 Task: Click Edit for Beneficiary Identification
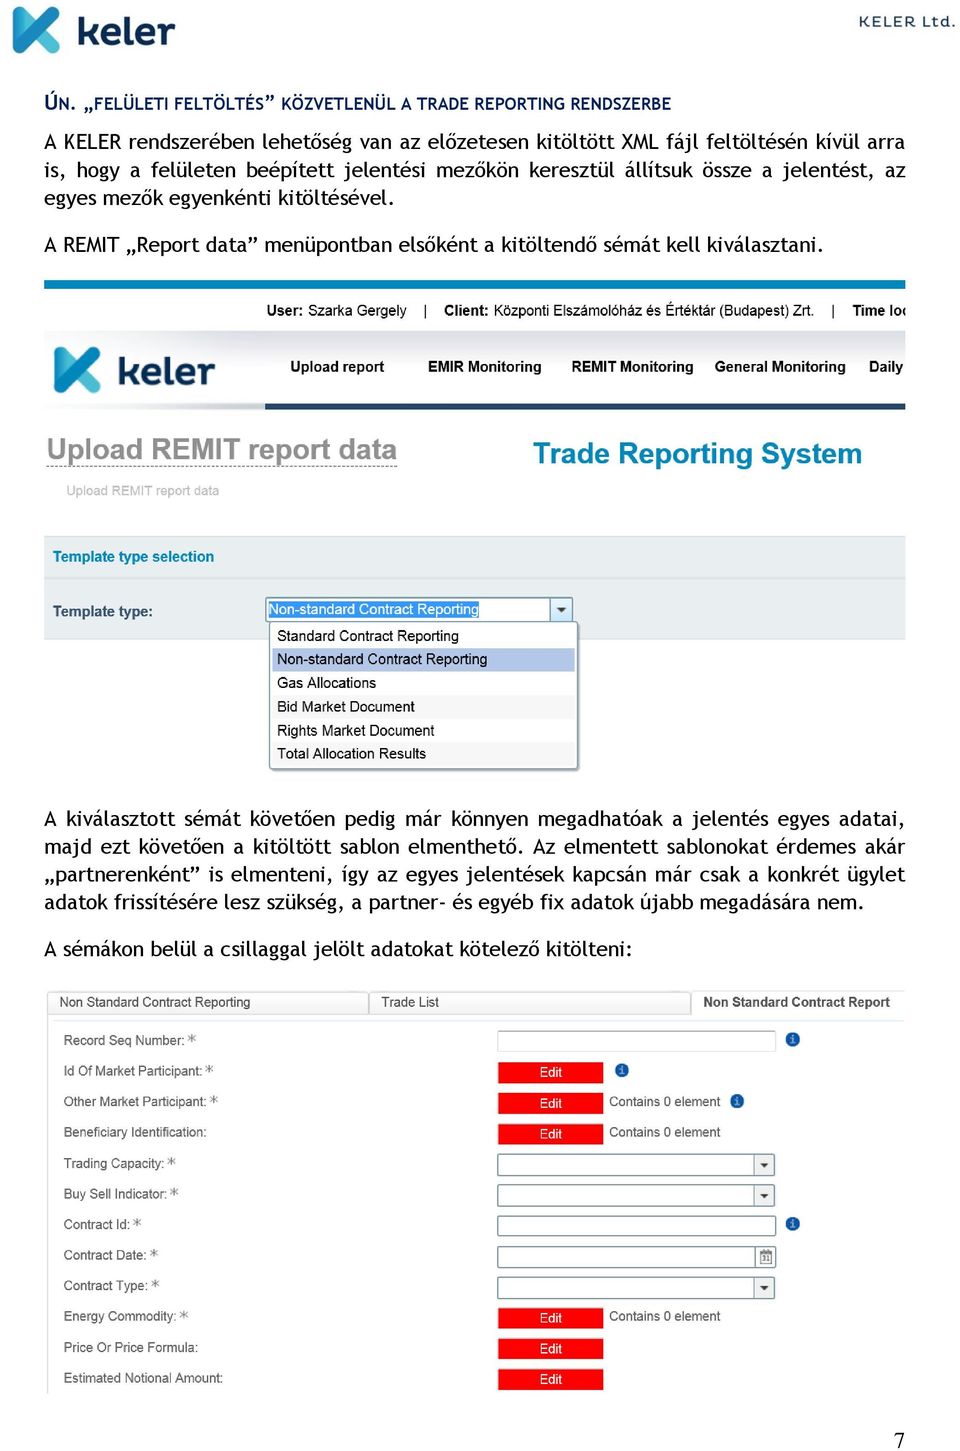550,1135
